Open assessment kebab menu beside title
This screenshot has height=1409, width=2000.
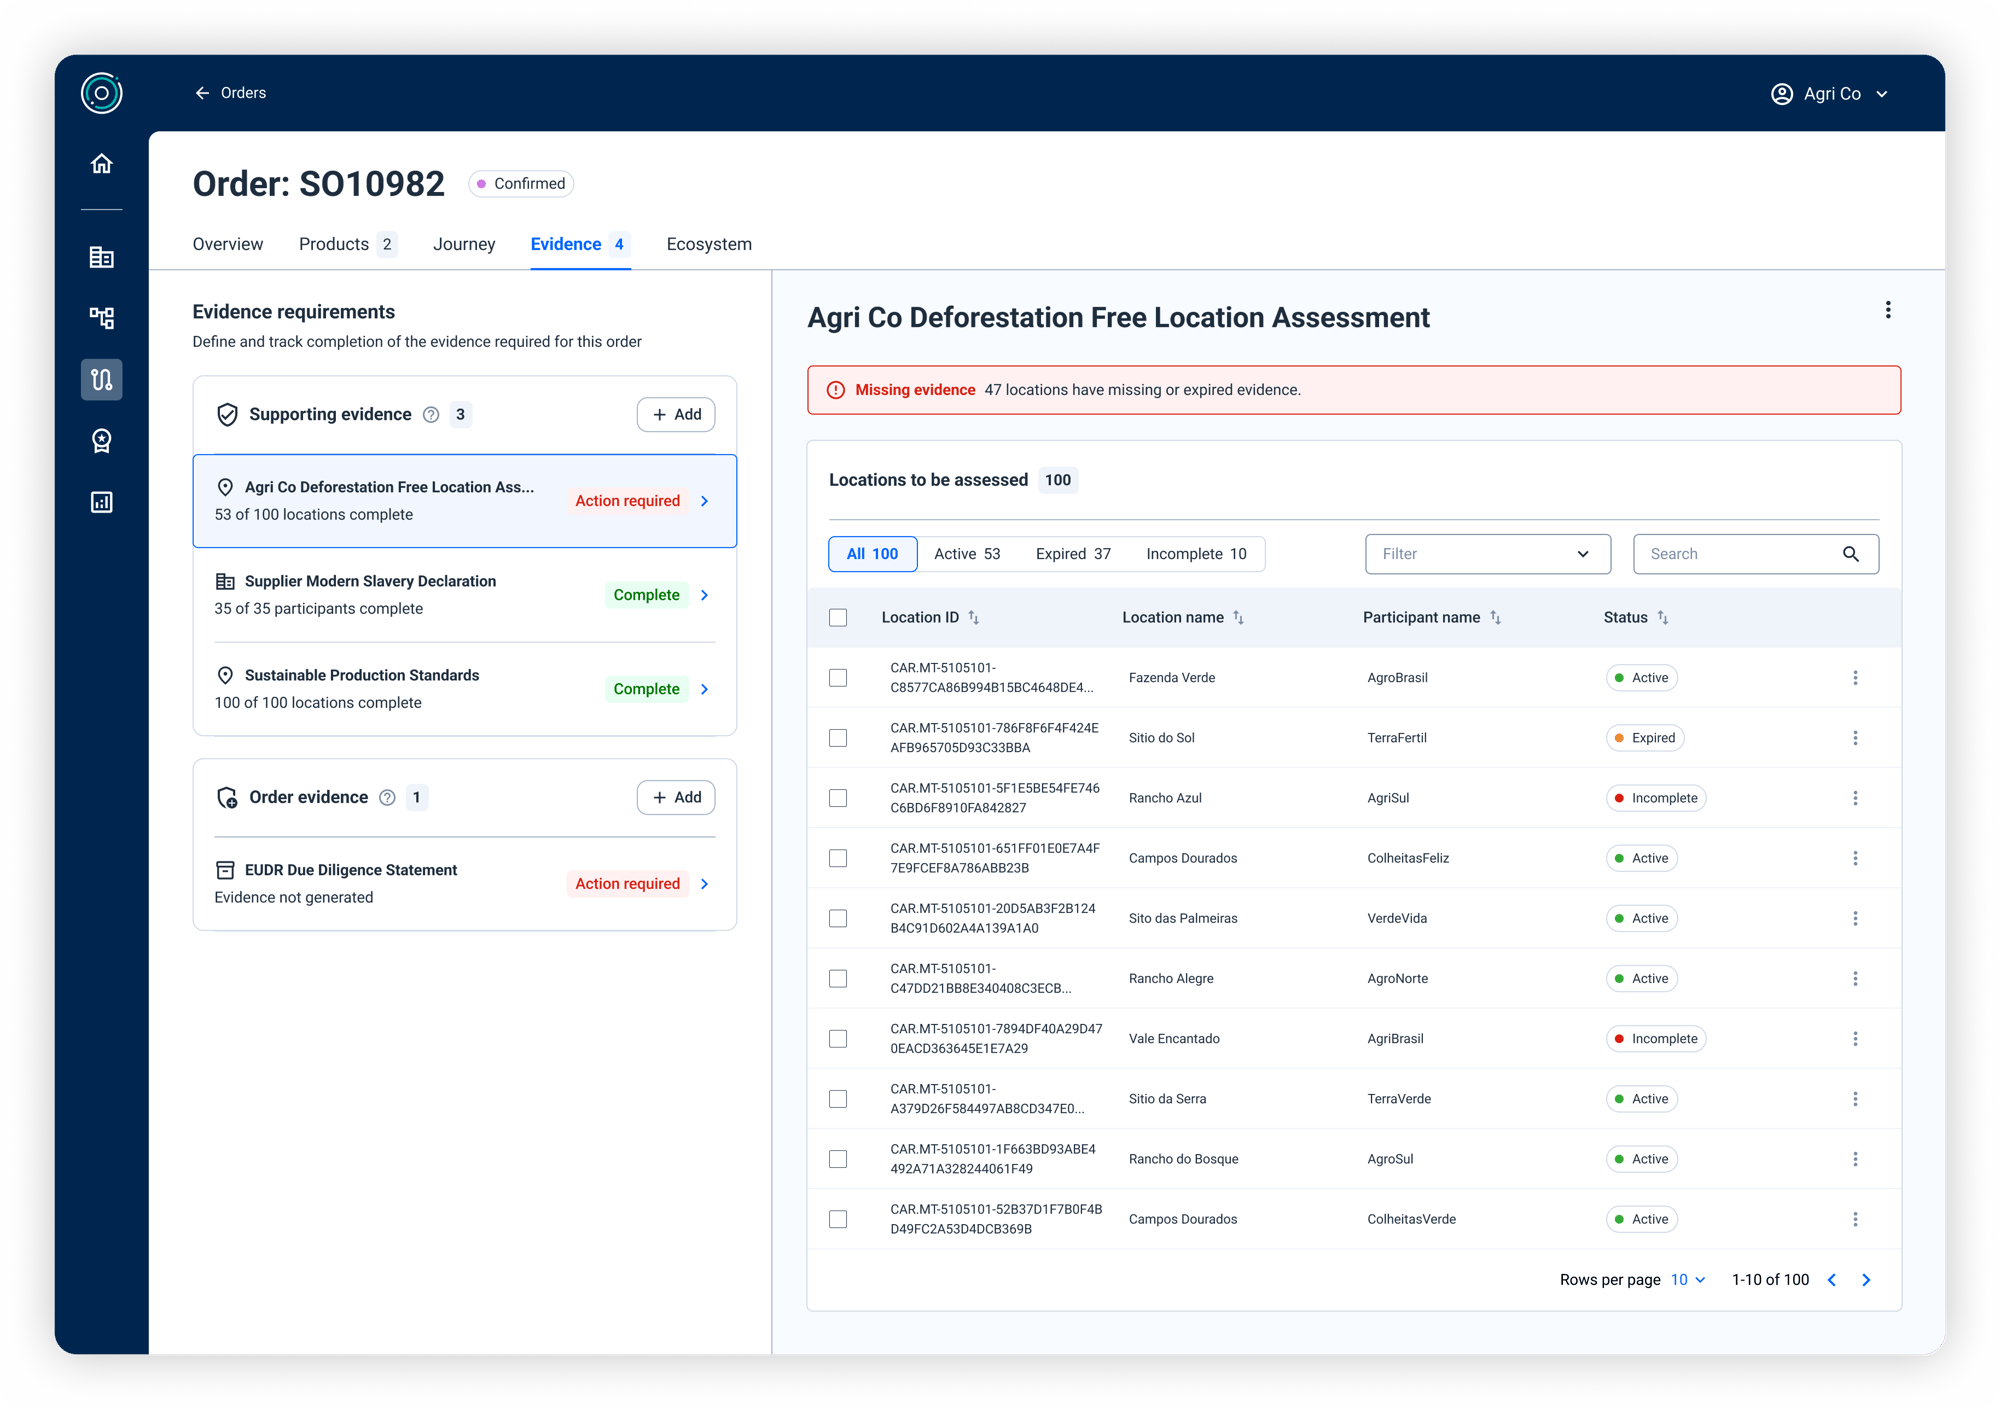(x=1887, y=310)
